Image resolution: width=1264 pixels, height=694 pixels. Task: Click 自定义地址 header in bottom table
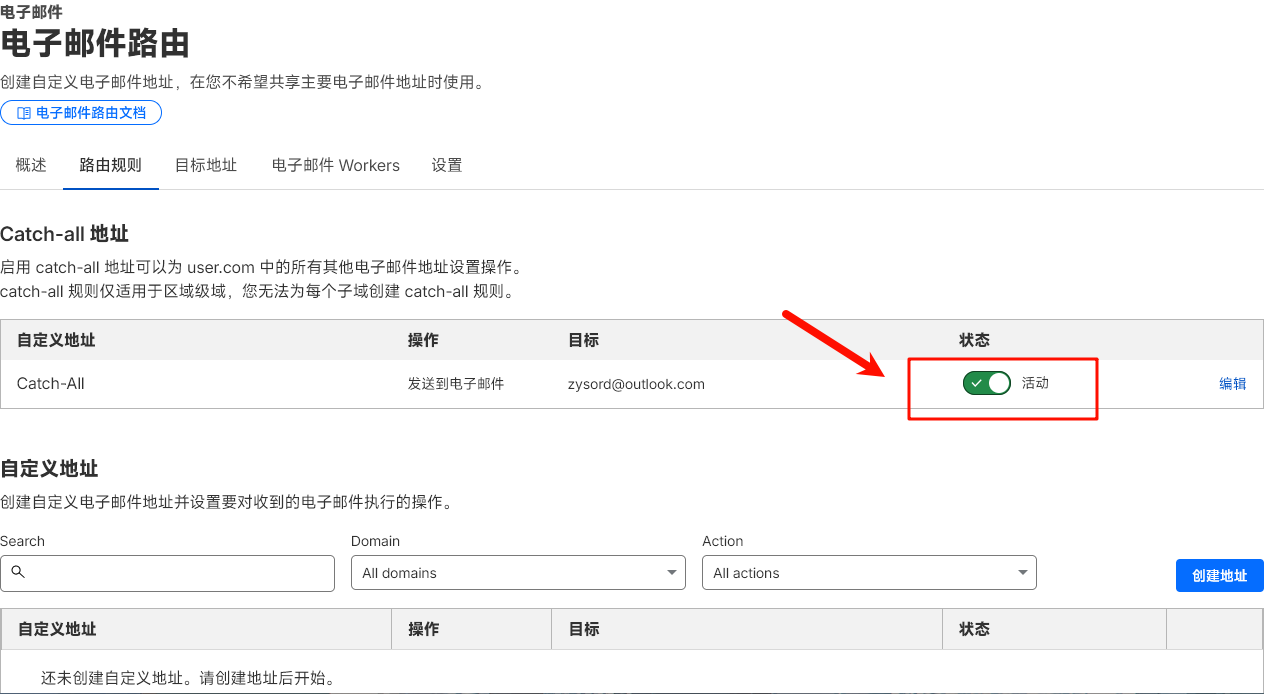pos(57,629)
